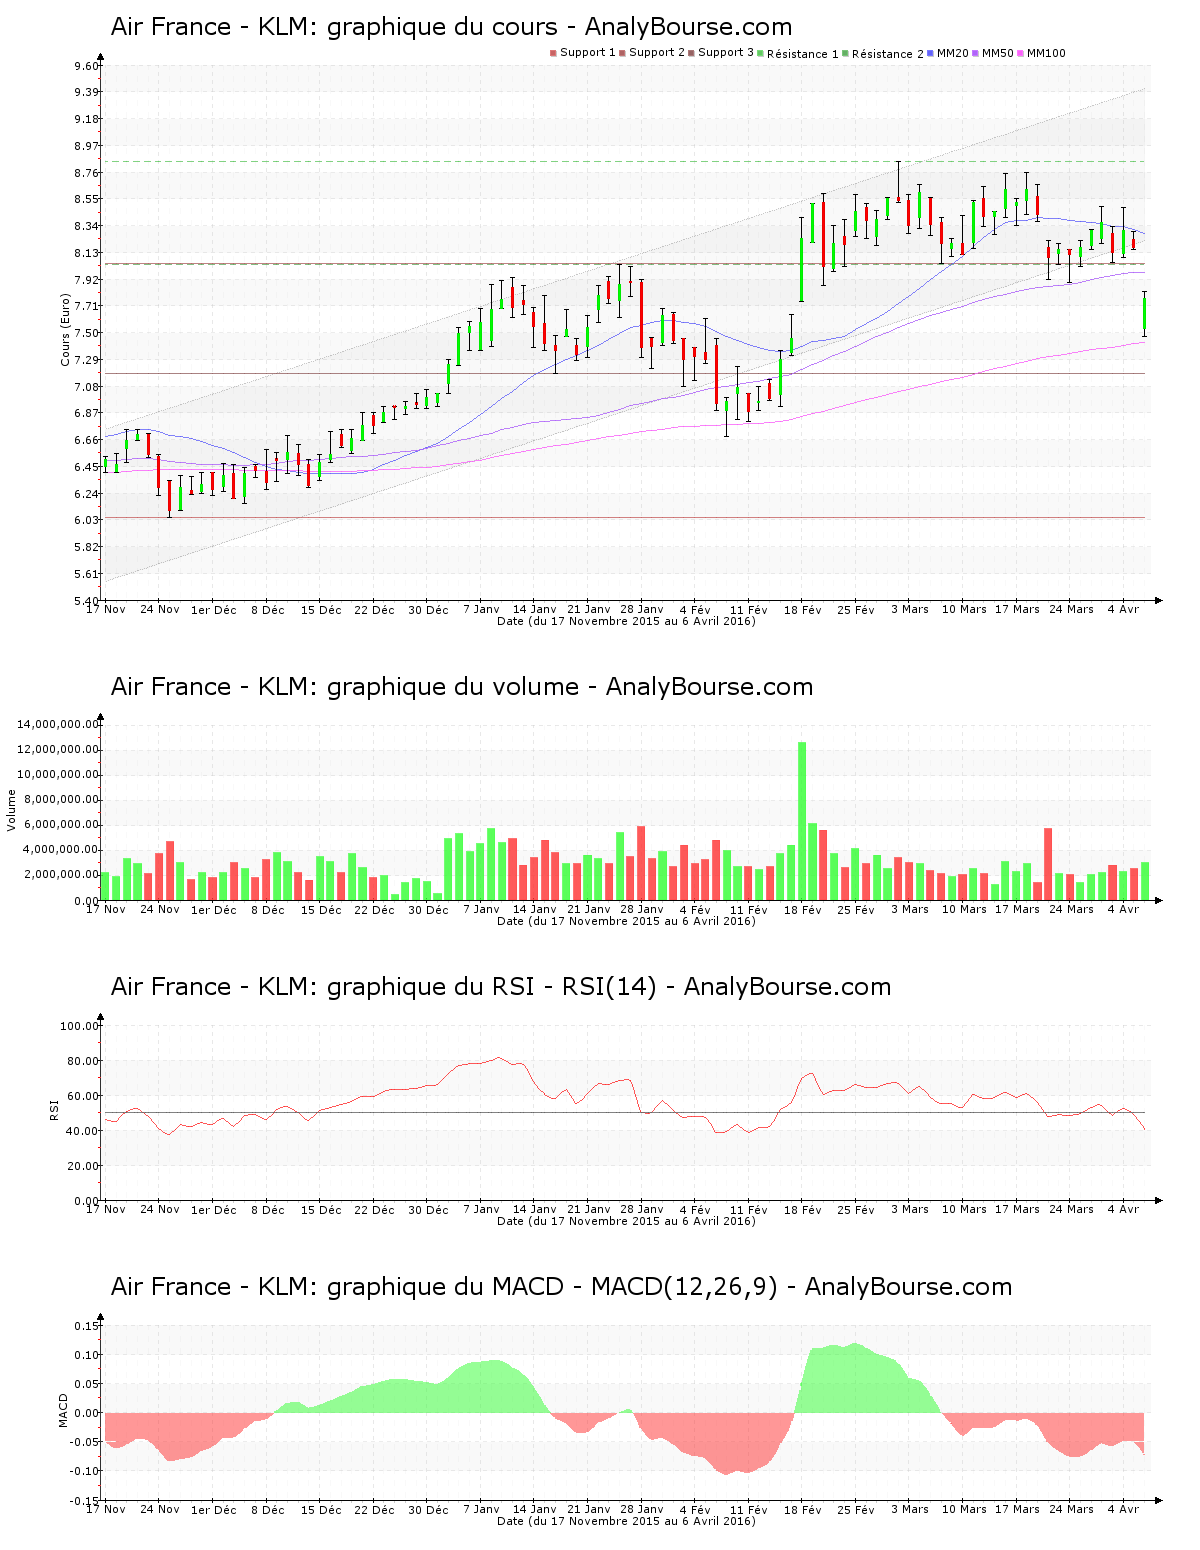Click the 14,000,000.00 volume axis value
Image resolution: width=1200 pixels, height=1550 pixels.
coord(59,724)
